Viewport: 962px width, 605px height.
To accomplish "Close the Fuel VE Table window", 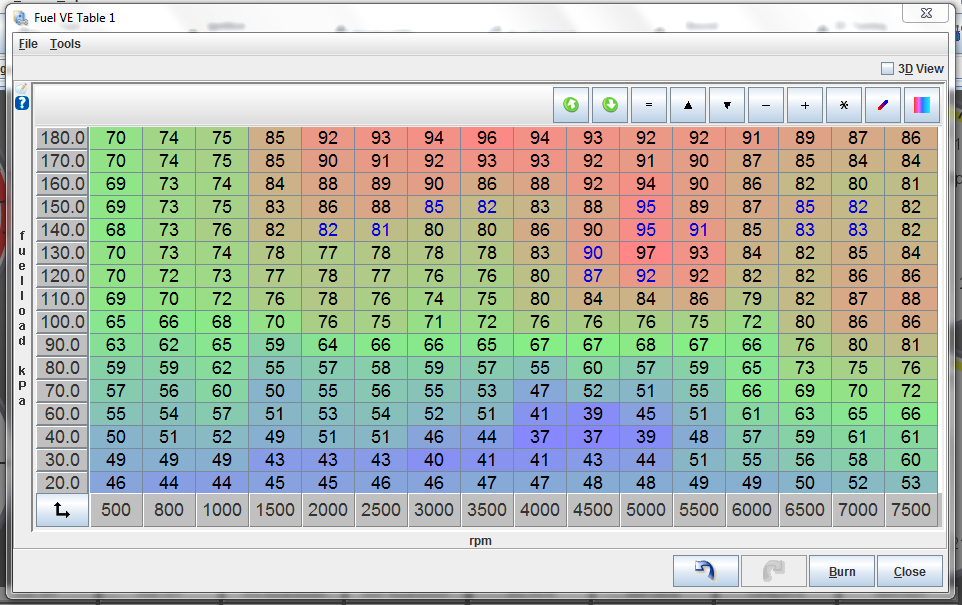I will pyautogui.click(x=926, y=13).
